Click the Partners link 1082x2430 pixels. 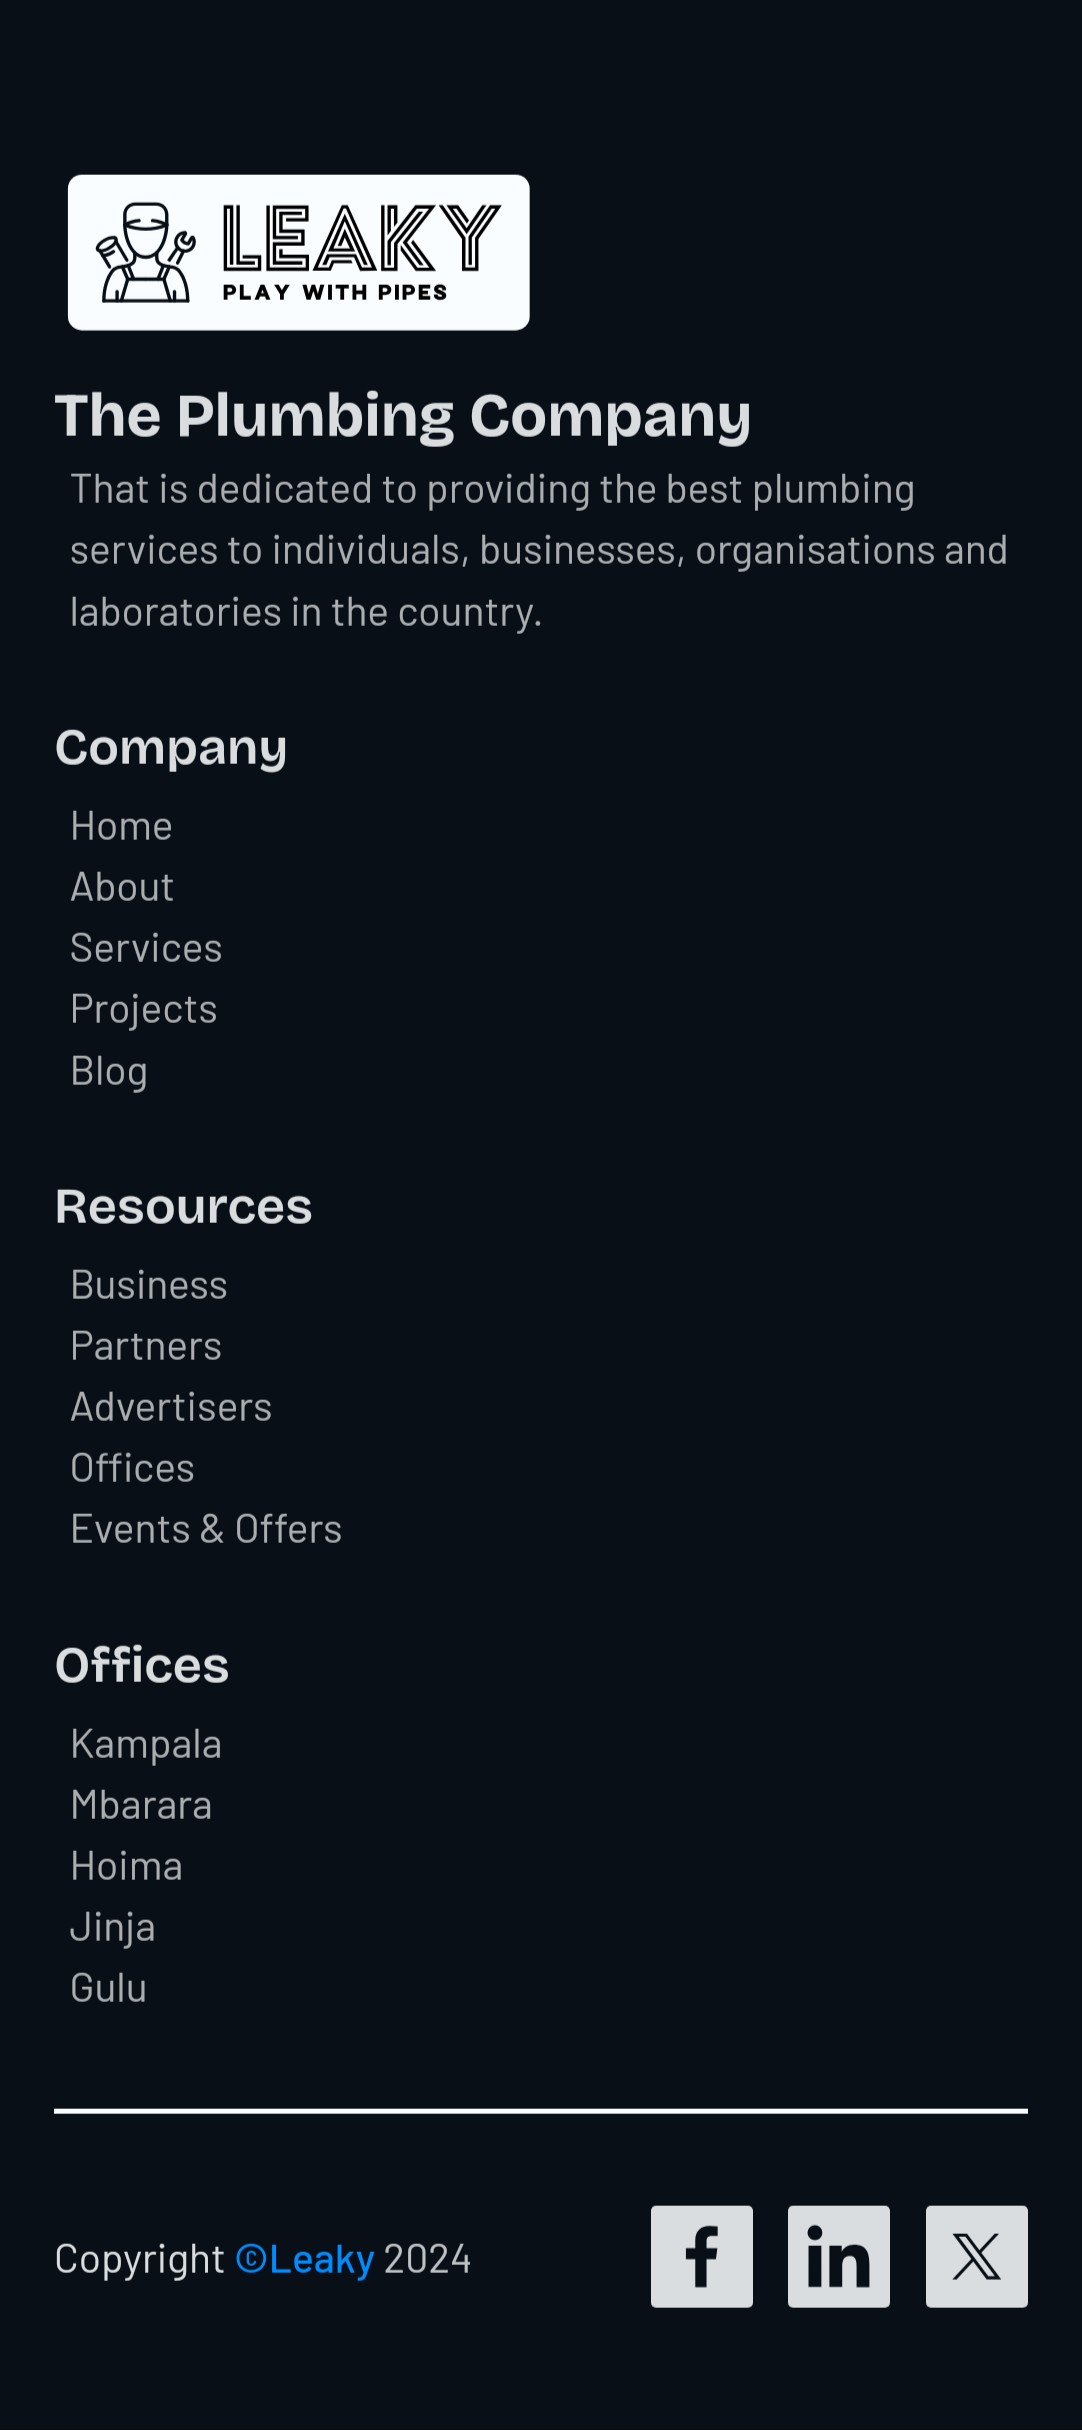146,1346
